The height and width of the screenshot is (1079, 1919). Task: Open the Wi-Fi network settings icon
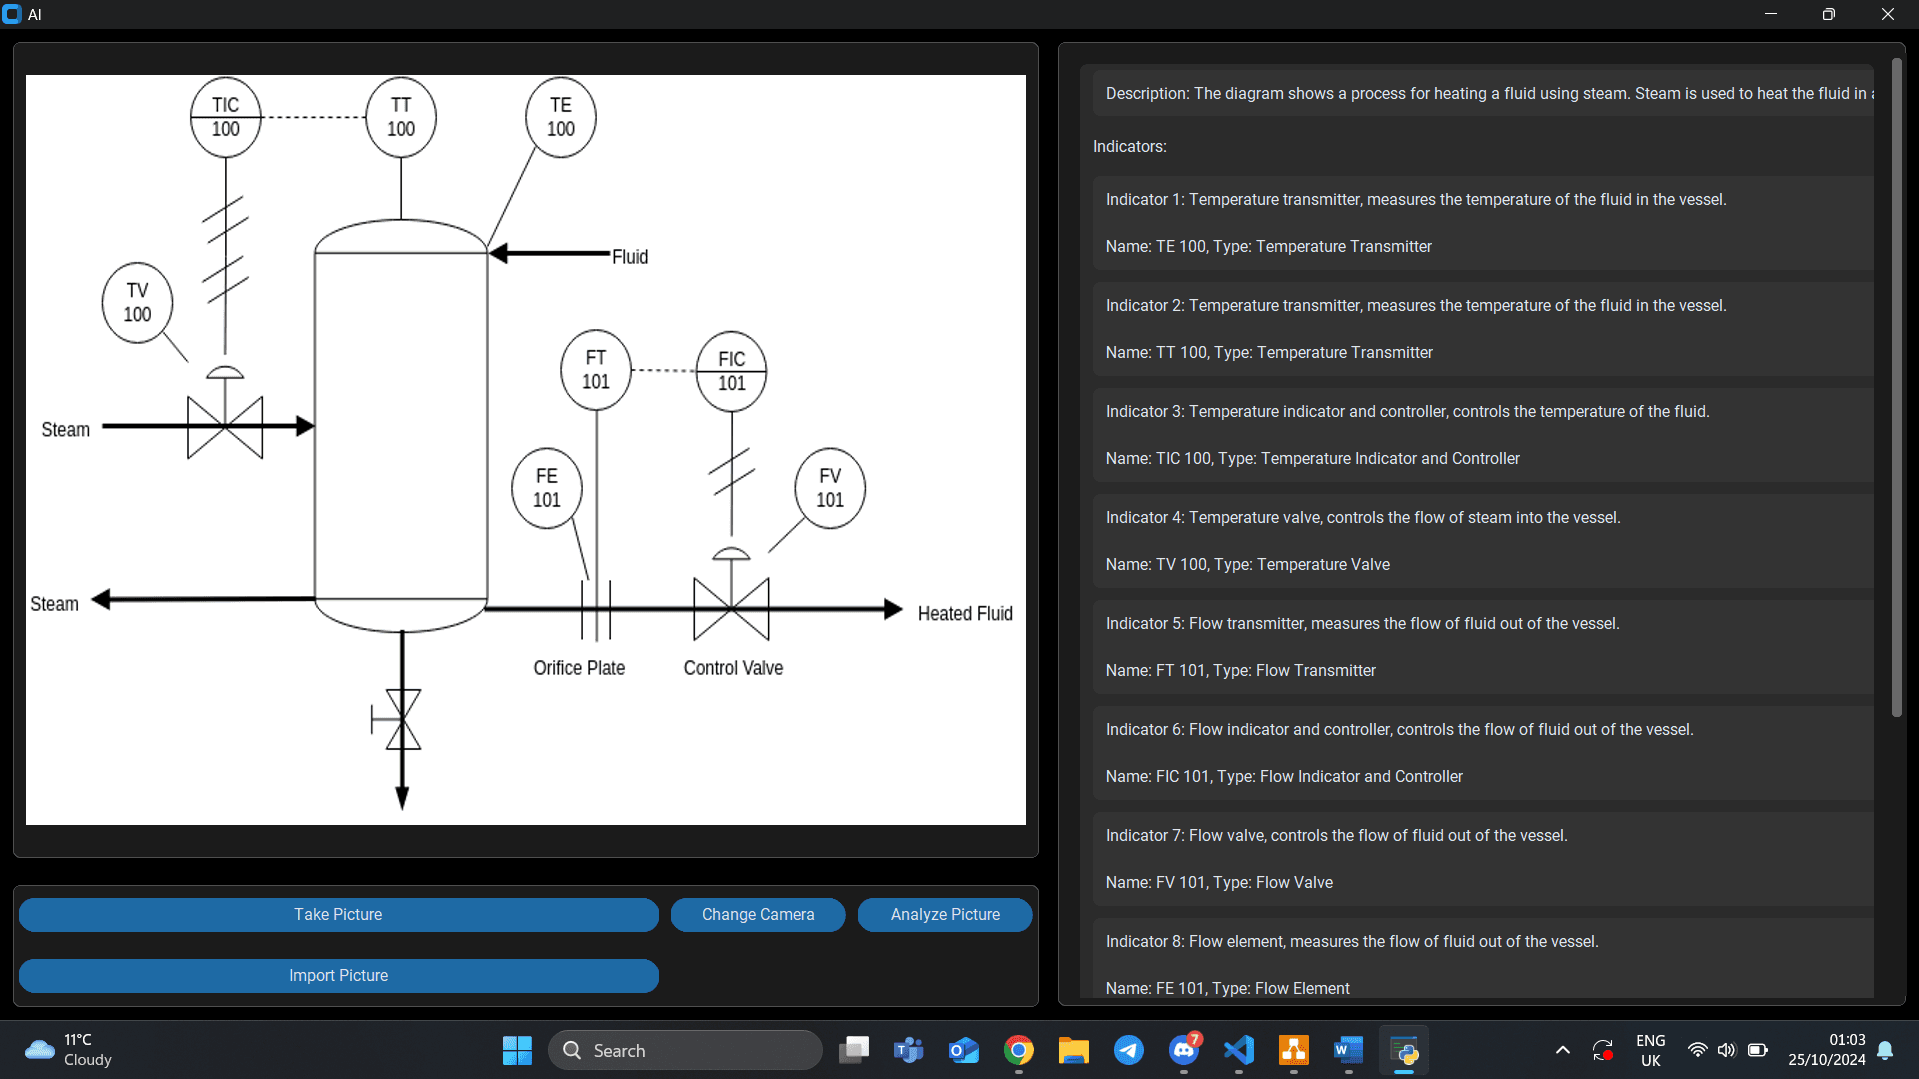1697,1050
